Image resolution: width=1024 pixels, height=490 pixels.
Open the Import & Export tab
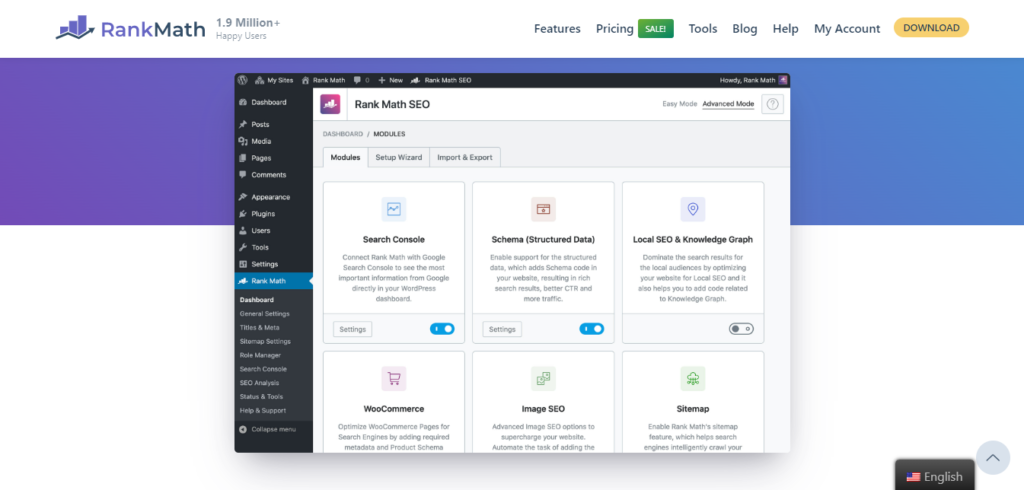click(x=465, y=157)
